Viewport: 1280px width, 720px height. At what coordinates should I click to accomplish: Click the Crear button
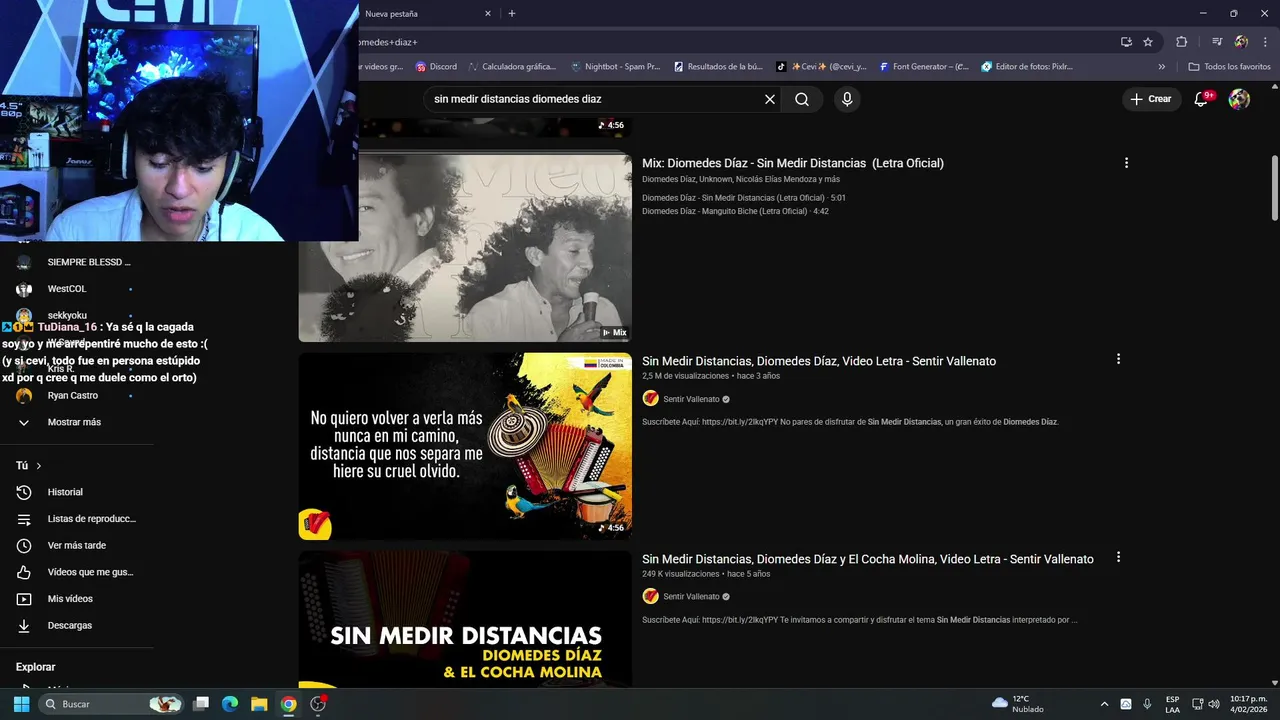tap(1151, 99)
